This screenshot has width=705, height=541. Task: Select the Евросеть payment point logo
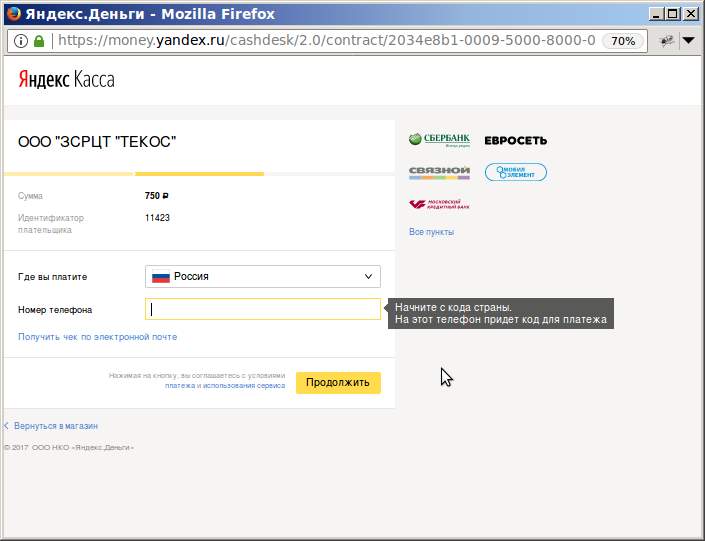click(x=516, y=141)
